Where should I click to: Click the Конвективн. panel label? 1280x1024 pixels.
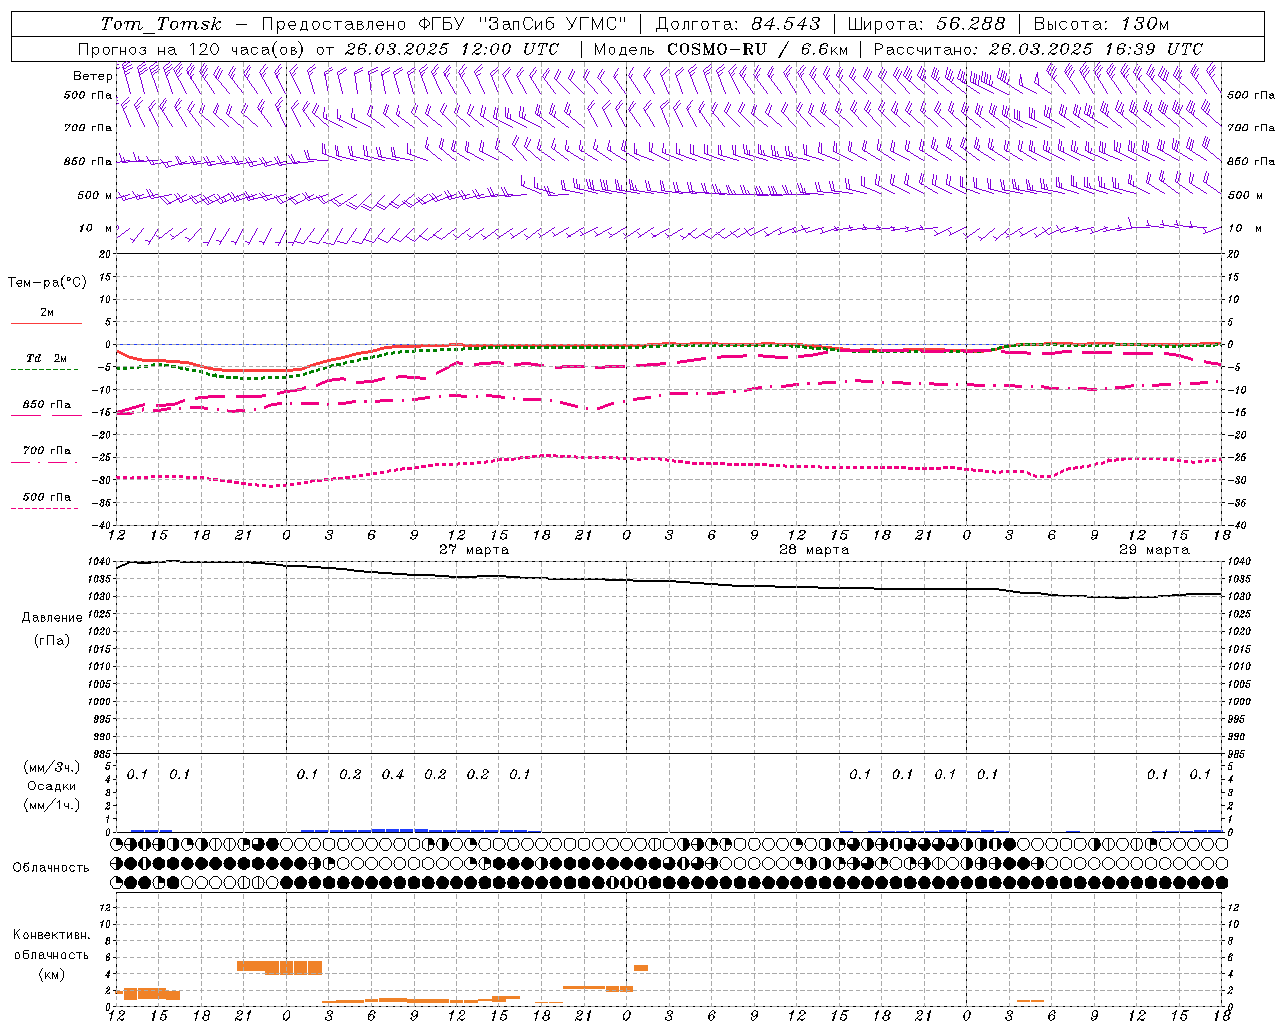[52, 935]
